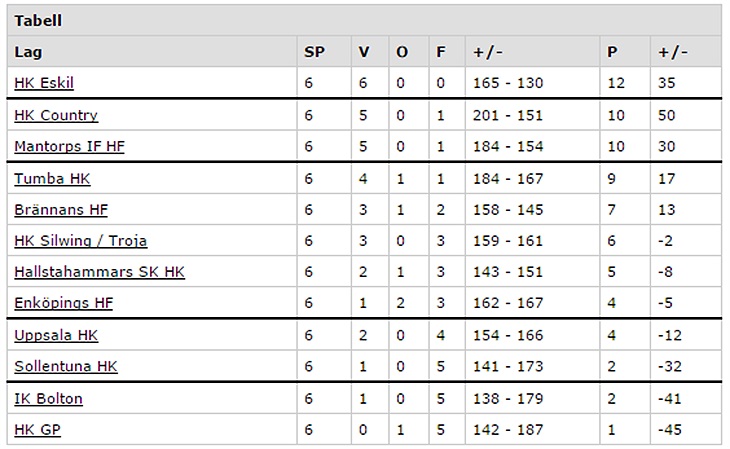
Task: Click the P points column header
Action: click(612, 52)
